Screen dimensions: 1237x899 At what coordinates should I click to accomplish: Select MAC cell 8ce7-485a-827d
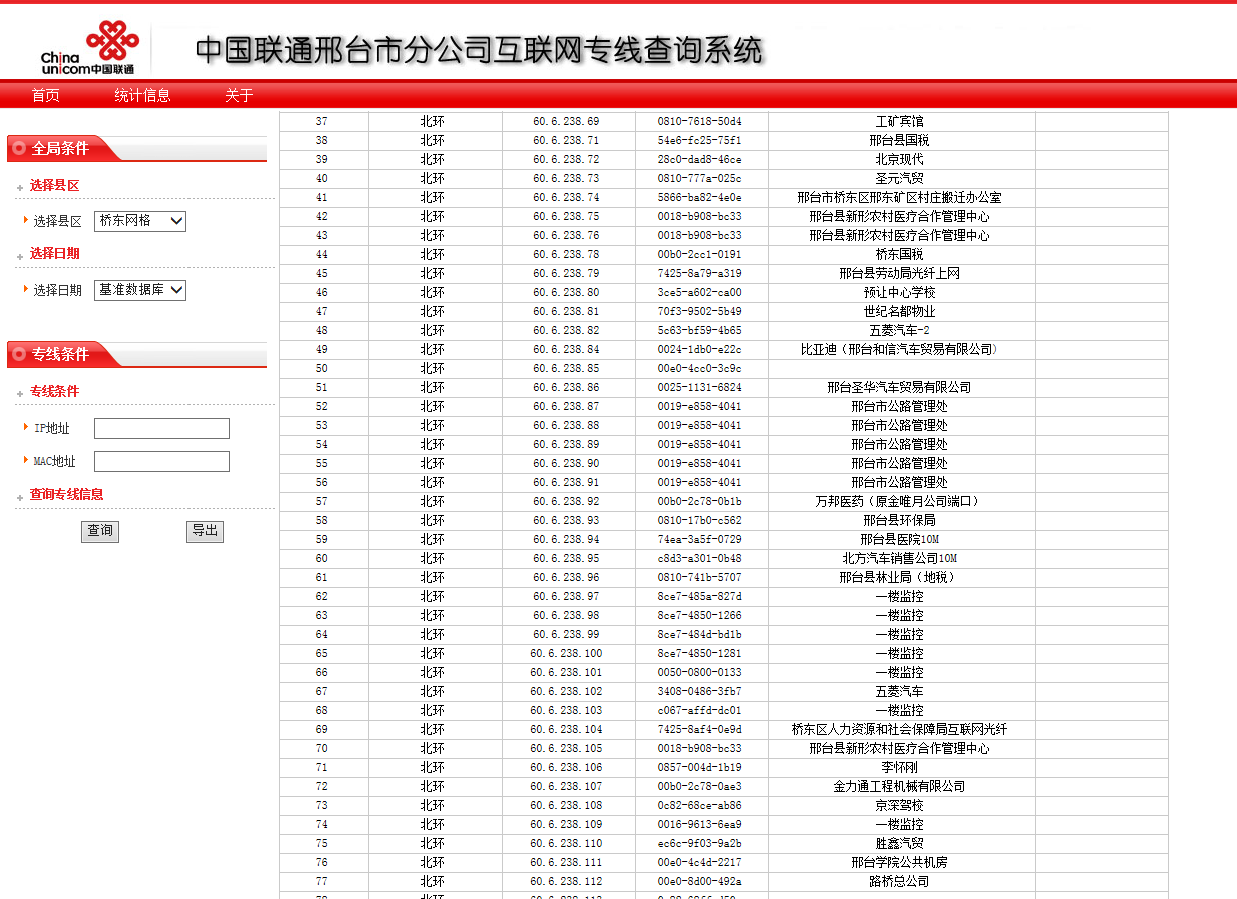701,596
